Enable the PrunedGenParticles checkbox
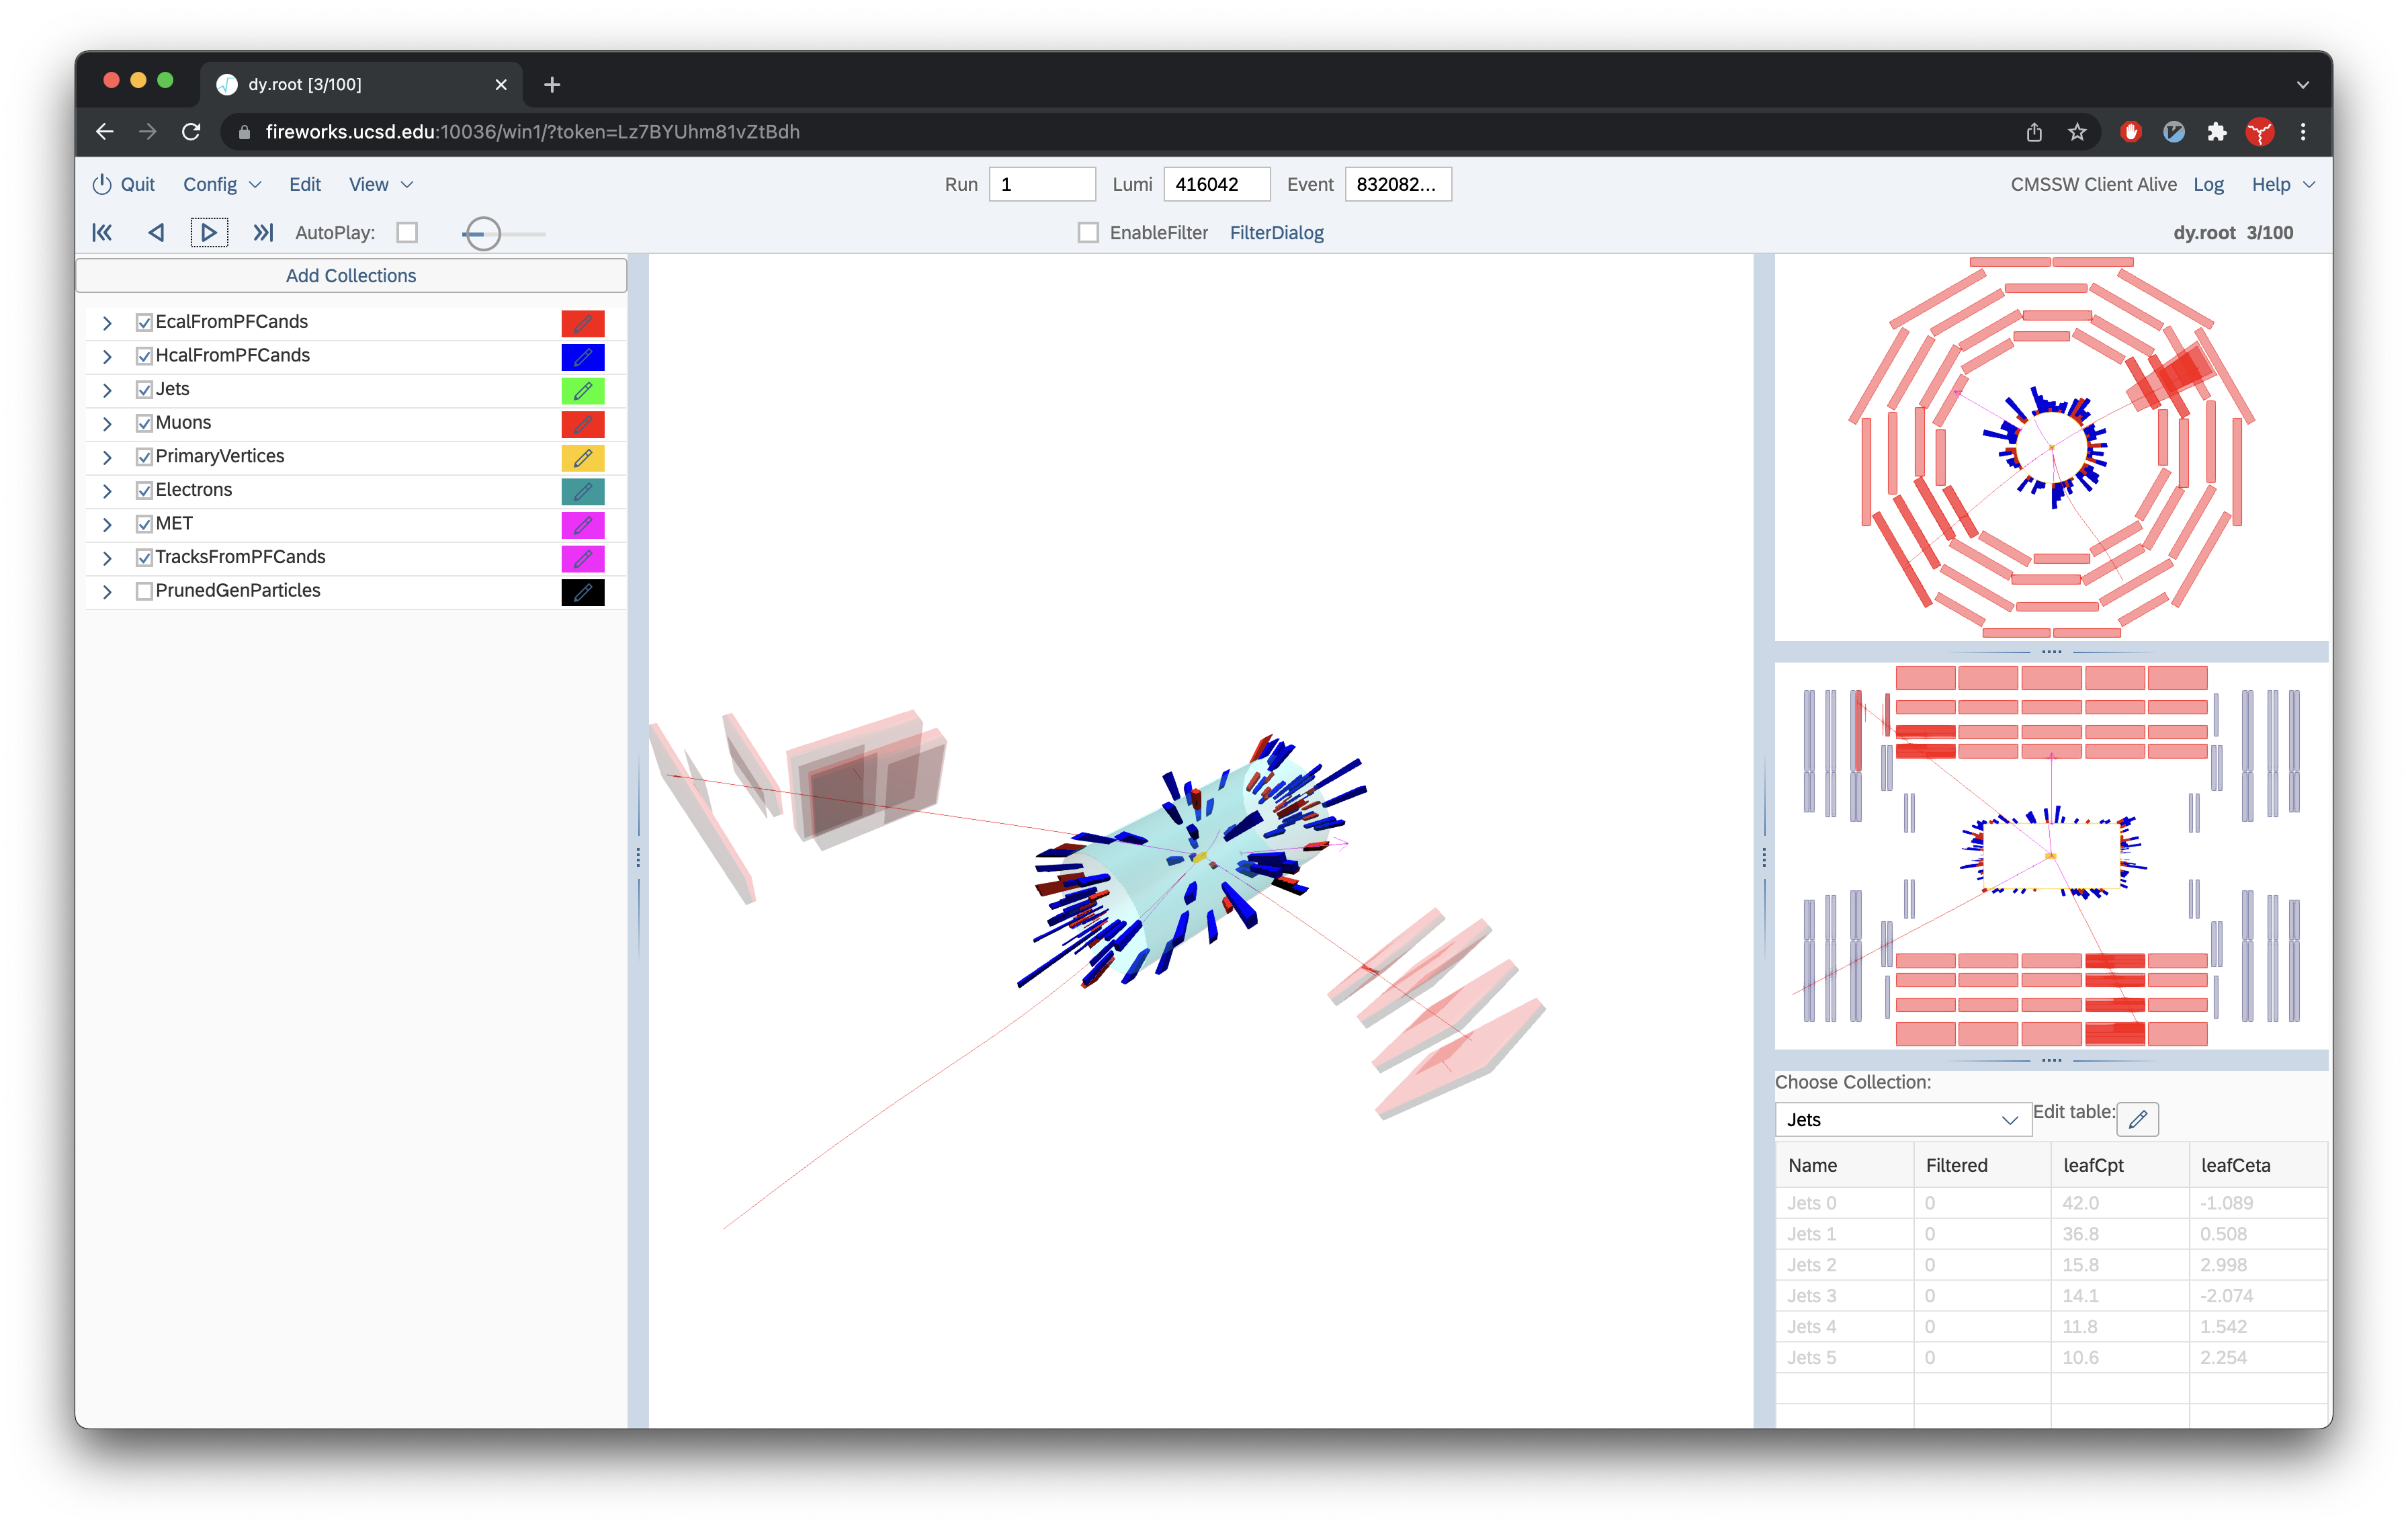This screenshot has height=1528, width=2408. 144,591
